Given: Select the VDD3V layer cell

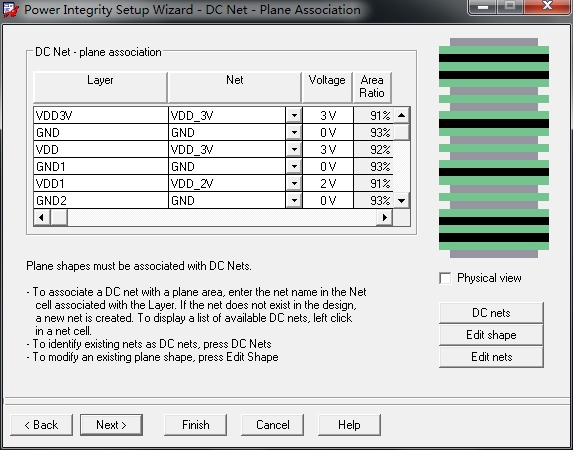Looking at the screenshot, I should 101,116.
